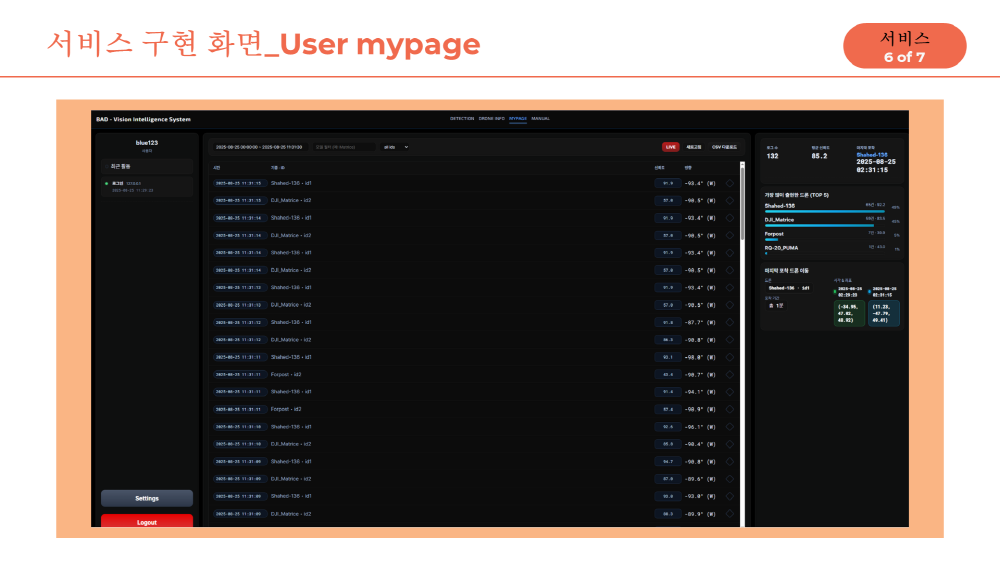The height and width of the screenshot is (562, 1000).
Task: Click the diamond icon on the 11:31:13 DJI_Matrice row
Action: (730, 305)
